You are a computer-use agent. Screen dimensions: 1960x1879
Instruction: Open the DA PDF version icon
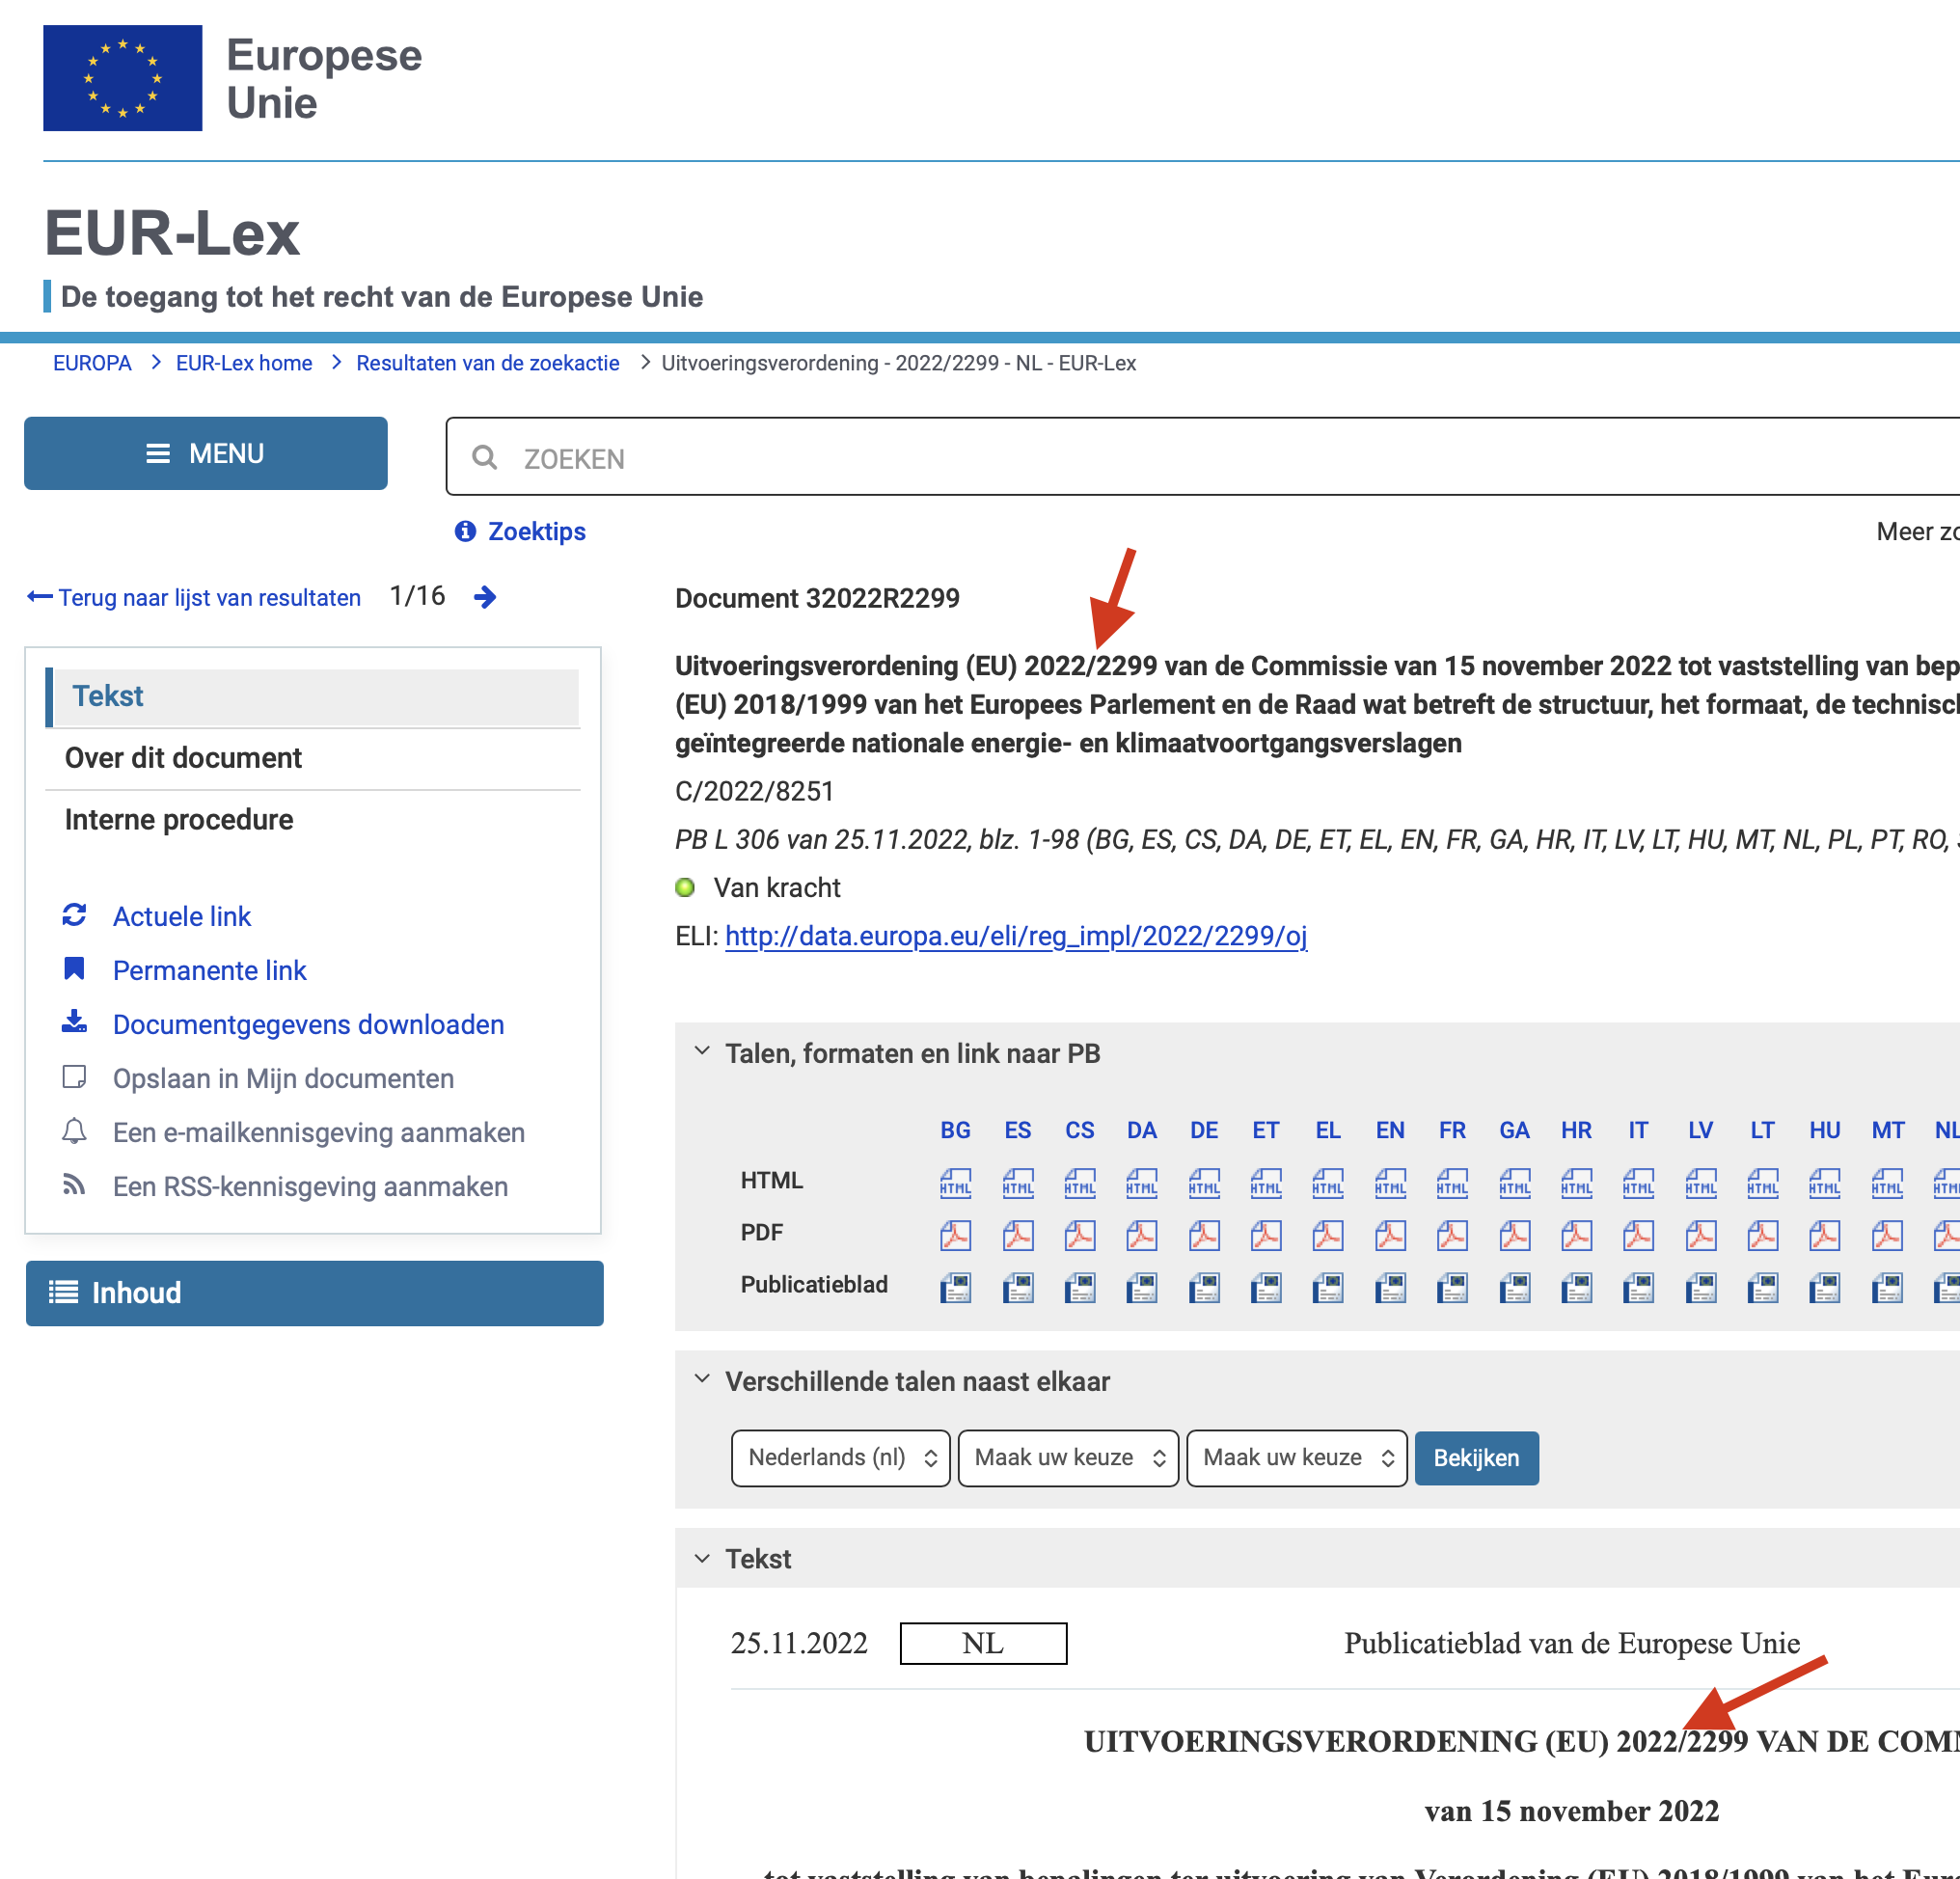click(1142, 1236)
